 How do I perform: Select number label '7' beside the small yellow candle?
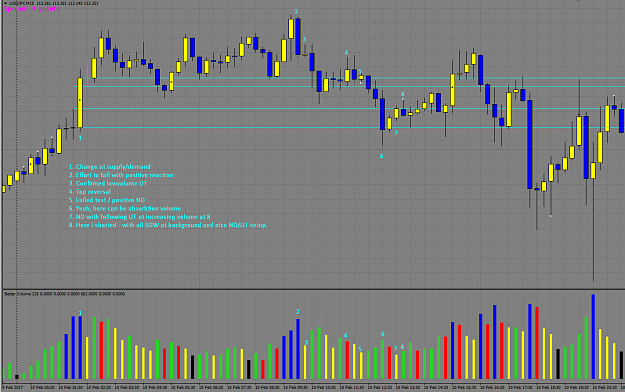point(396,133)
